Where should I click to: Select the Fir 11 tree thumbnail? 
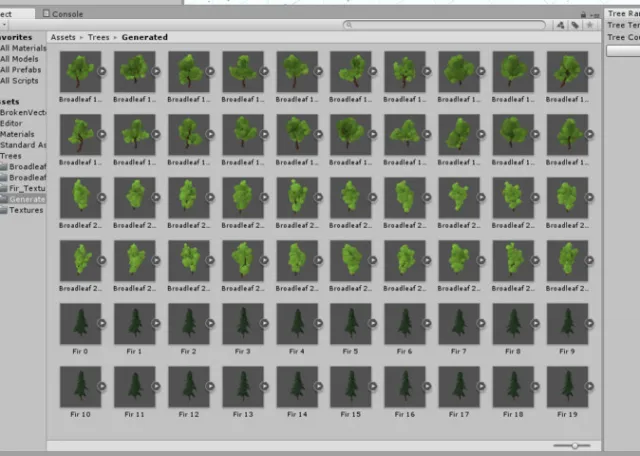135,387
